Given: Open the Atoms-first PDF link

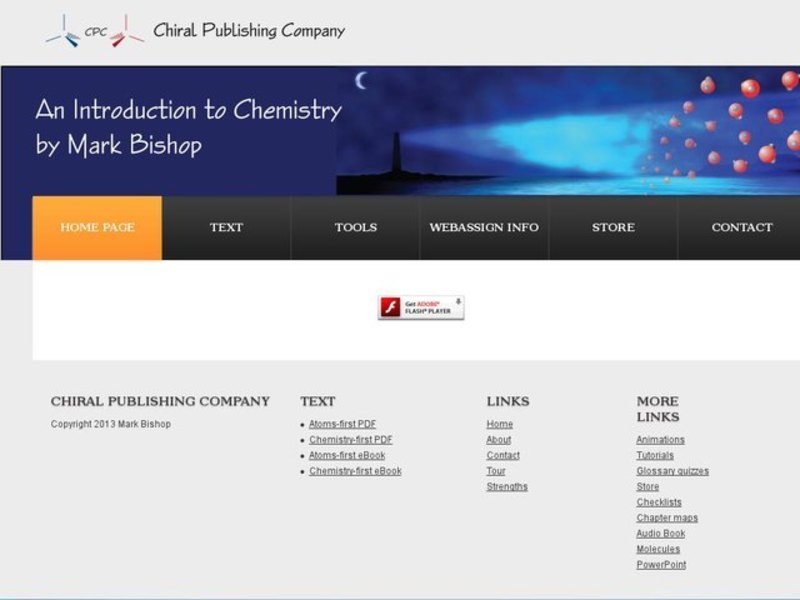Looking at the screenshot, I should (x=343, y=423).
